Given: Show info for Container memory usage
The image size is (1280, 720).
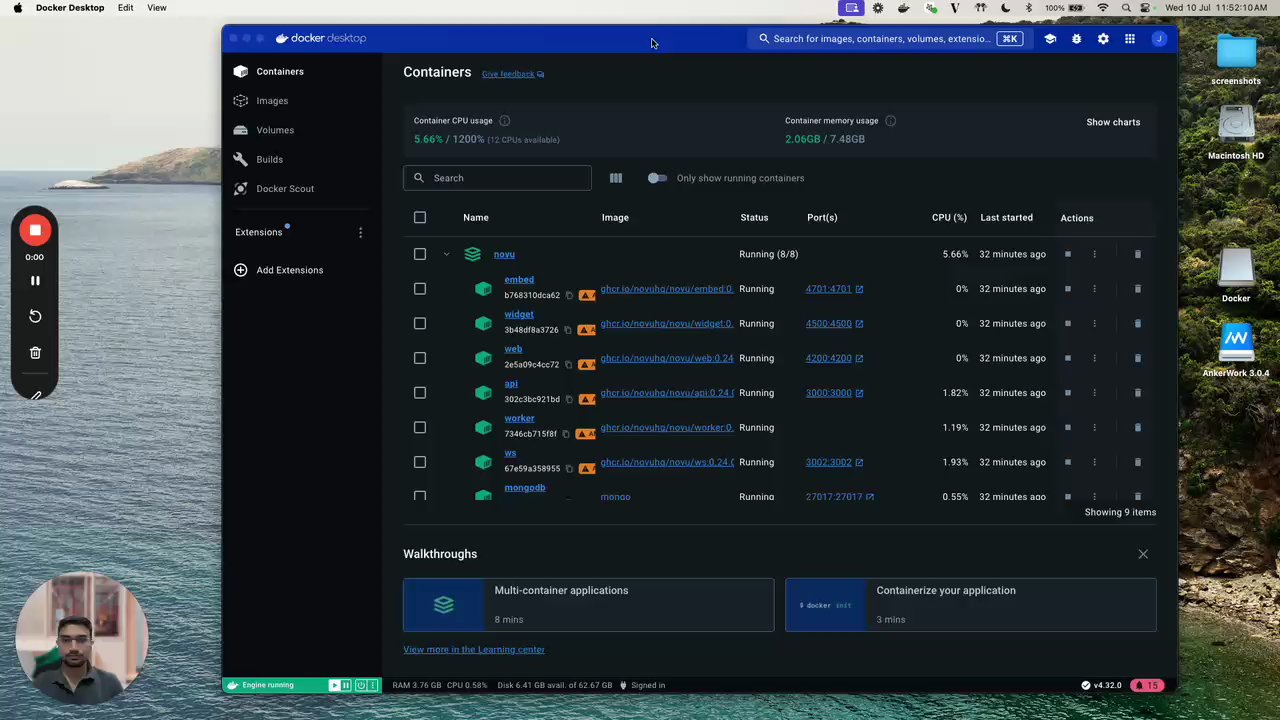Looking at the screenshot, I should (x=890, y=121).
